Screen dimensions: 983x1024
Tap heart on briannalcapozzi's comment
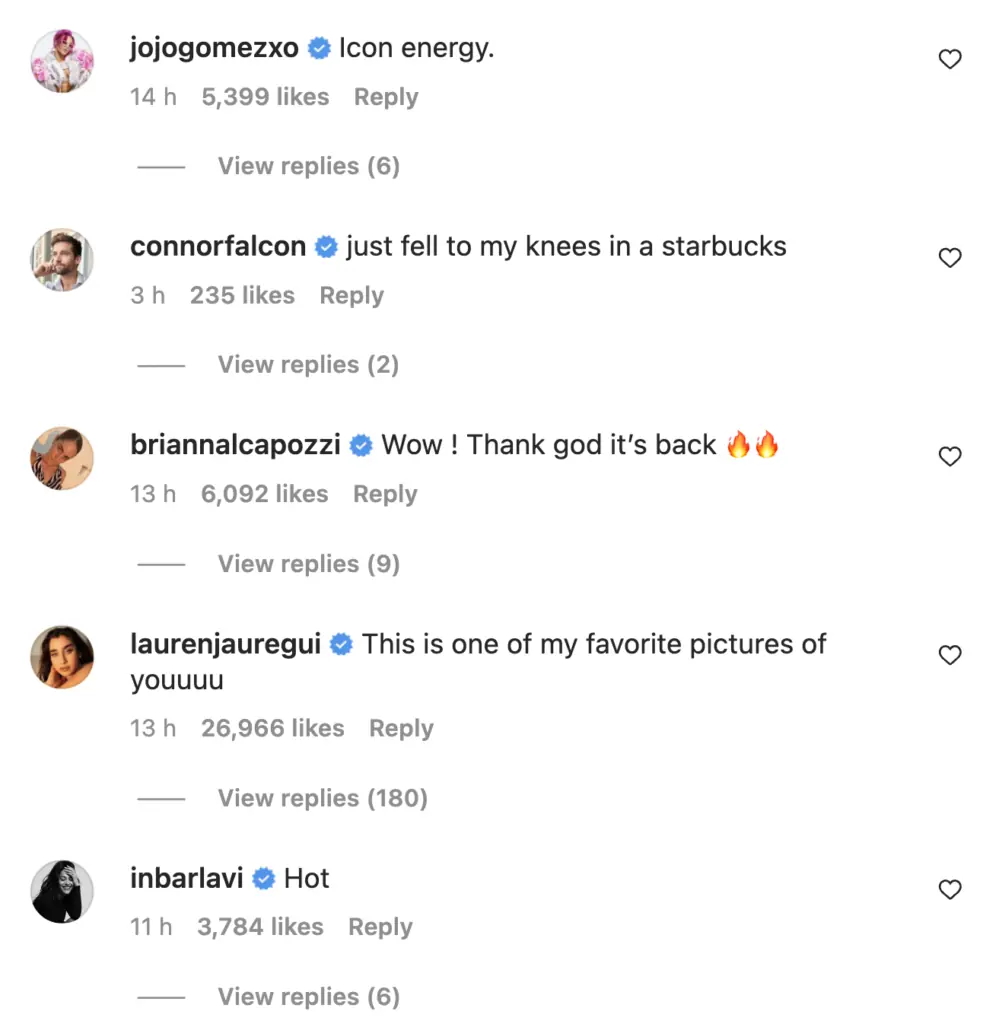pyautogui.click(x=949, y=457)
